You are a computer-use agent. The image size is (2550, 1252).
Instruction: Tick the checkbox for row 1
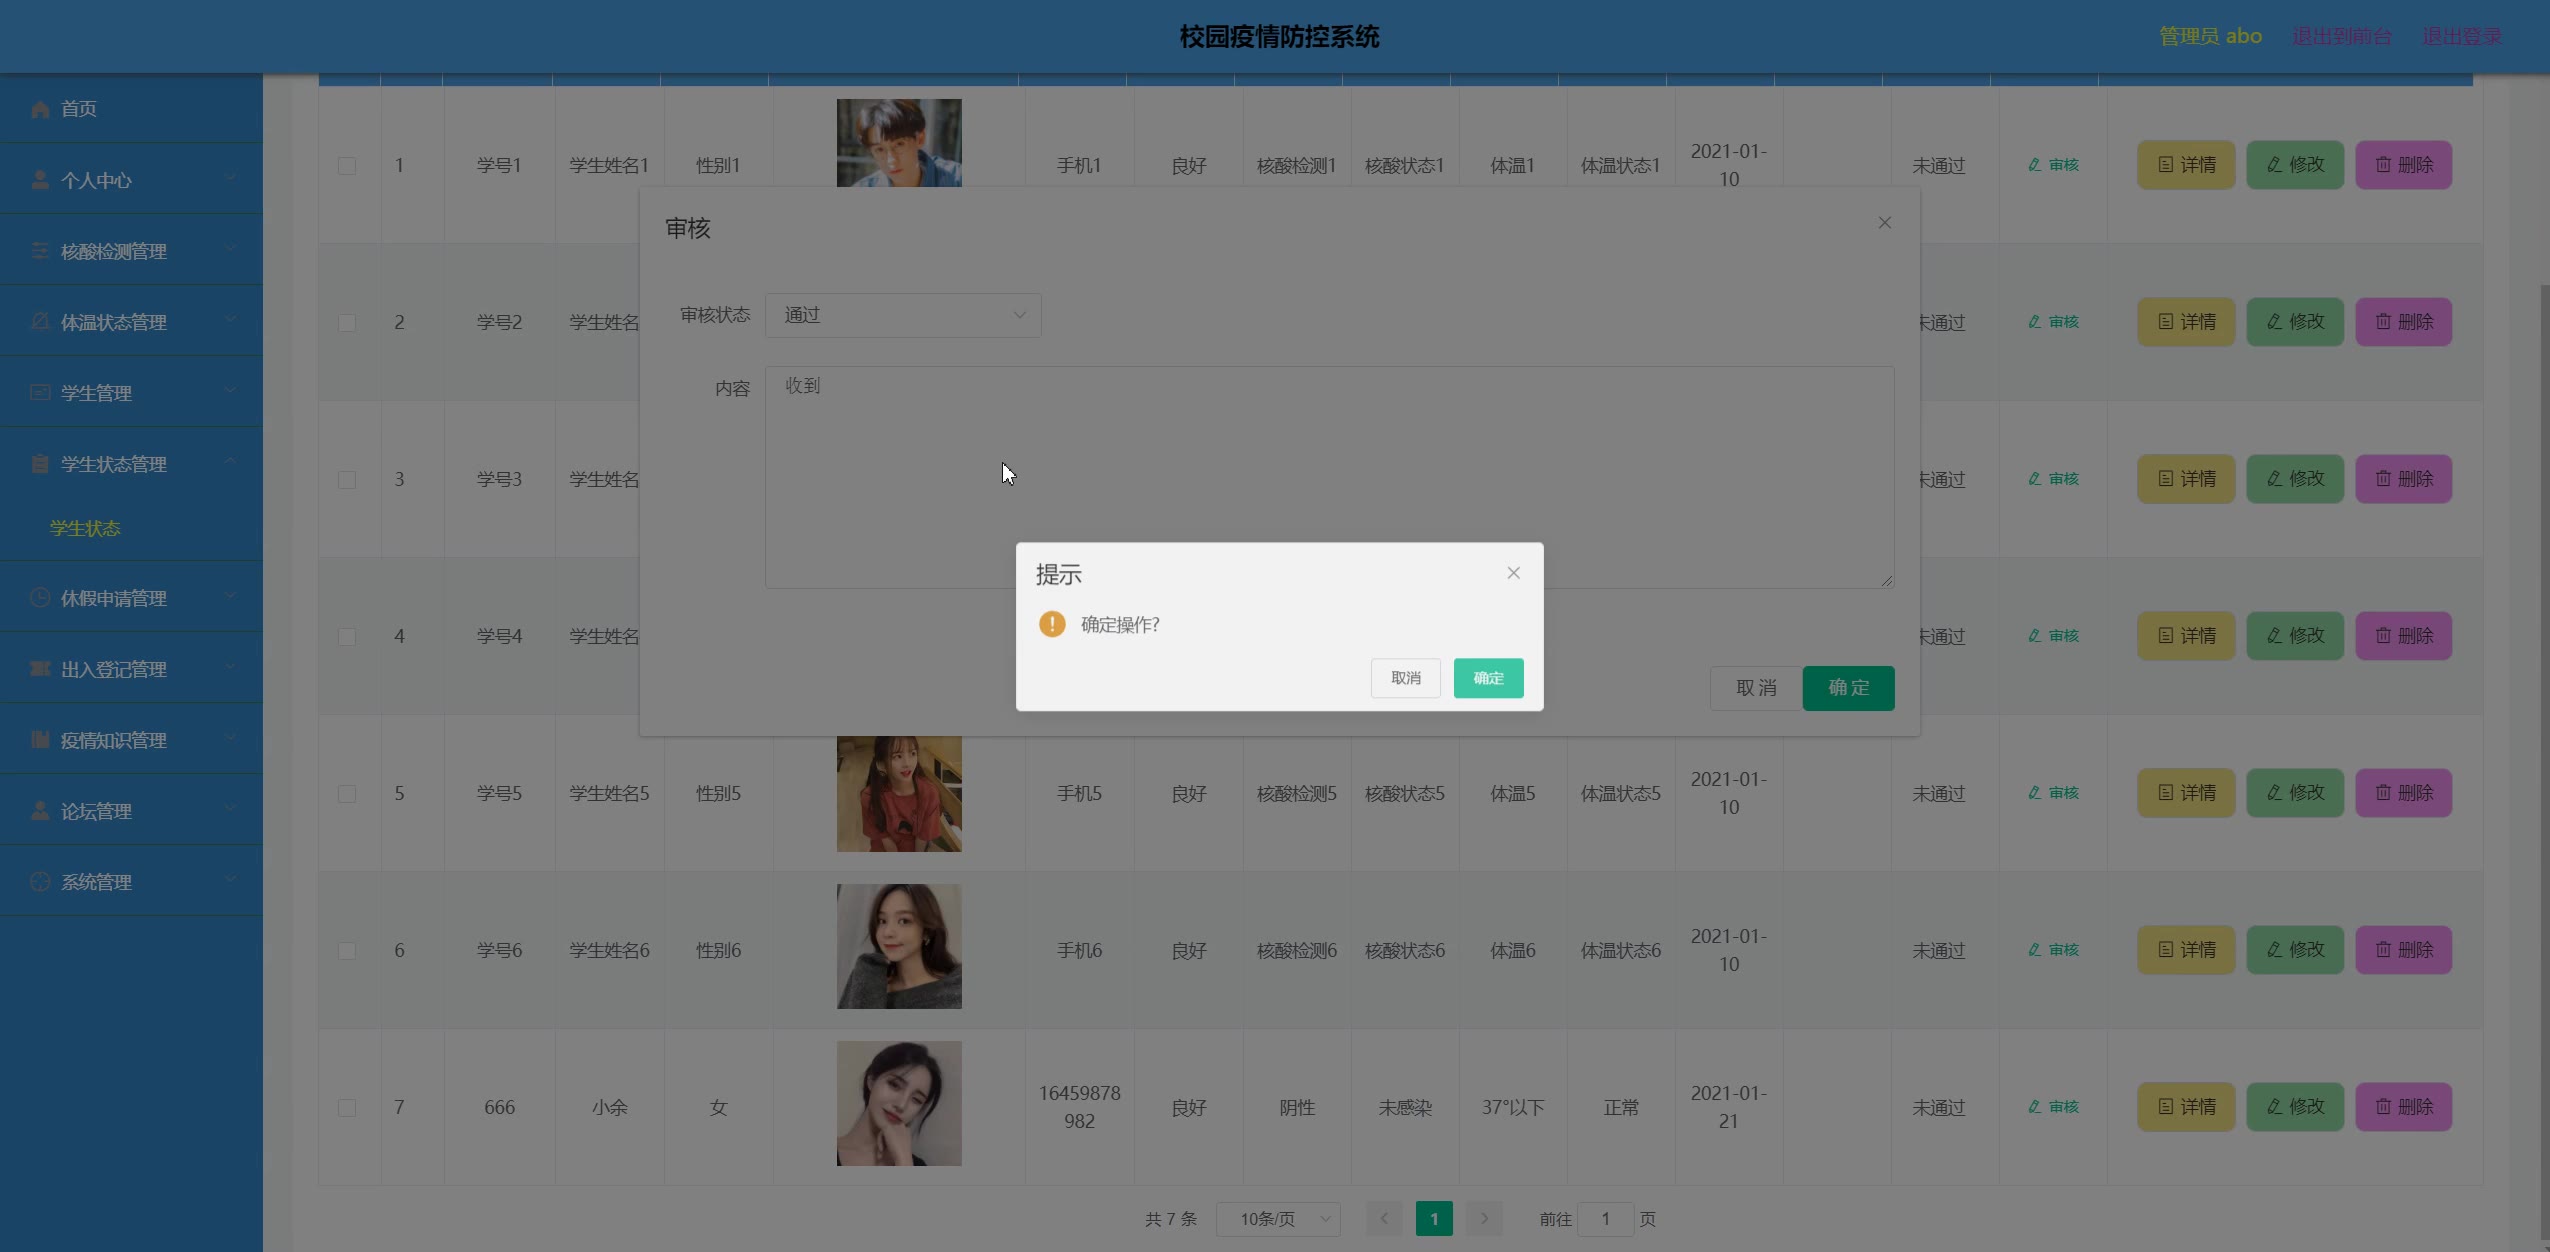[347, 166]
